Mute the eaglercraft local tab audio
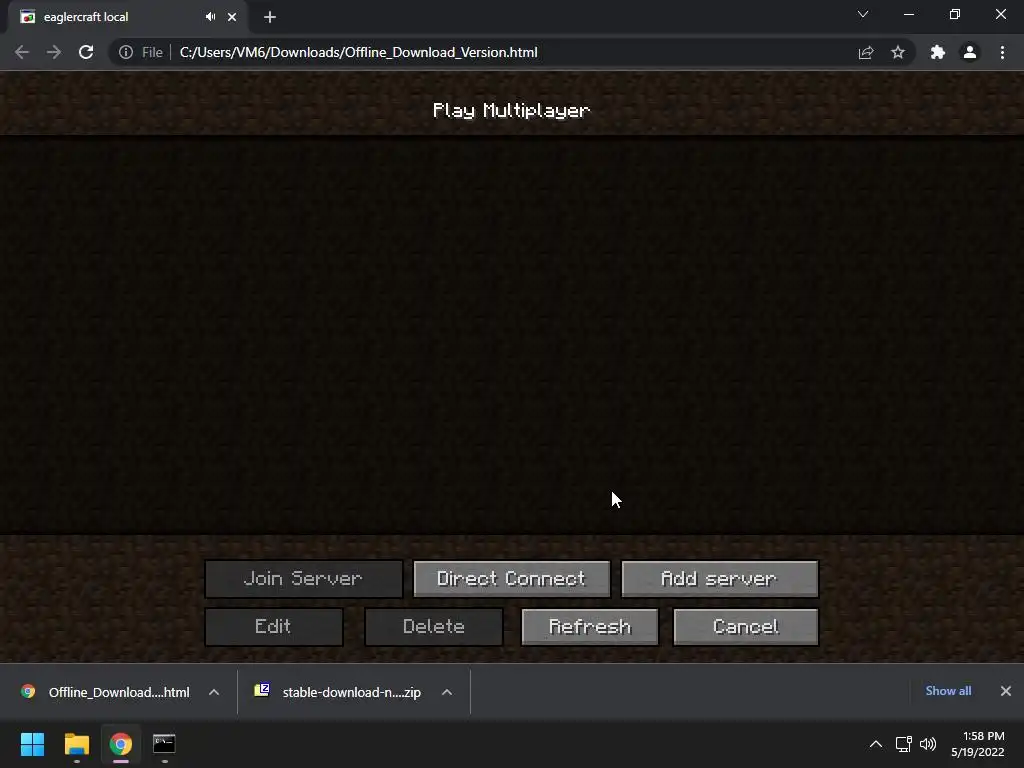 (x=210, y=17)
